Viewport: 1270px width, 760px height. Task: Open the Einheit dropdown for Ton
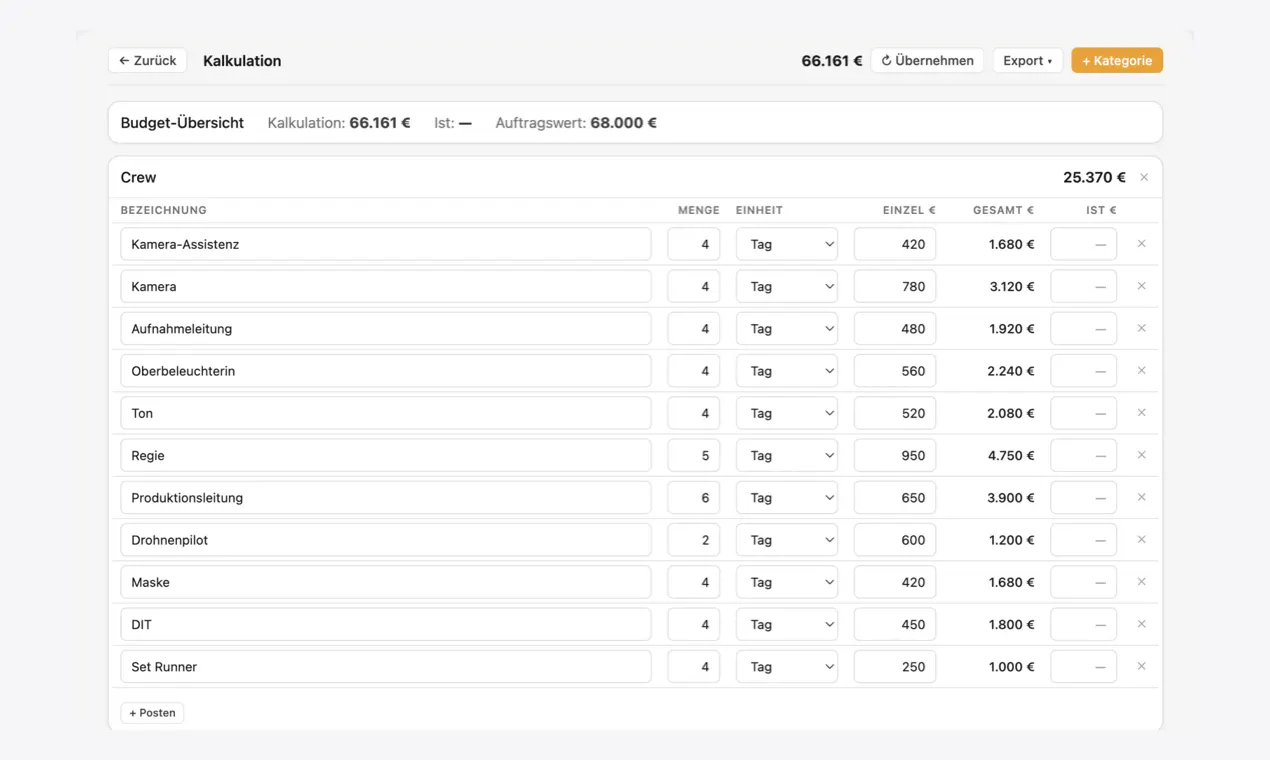tap(787, 413)
